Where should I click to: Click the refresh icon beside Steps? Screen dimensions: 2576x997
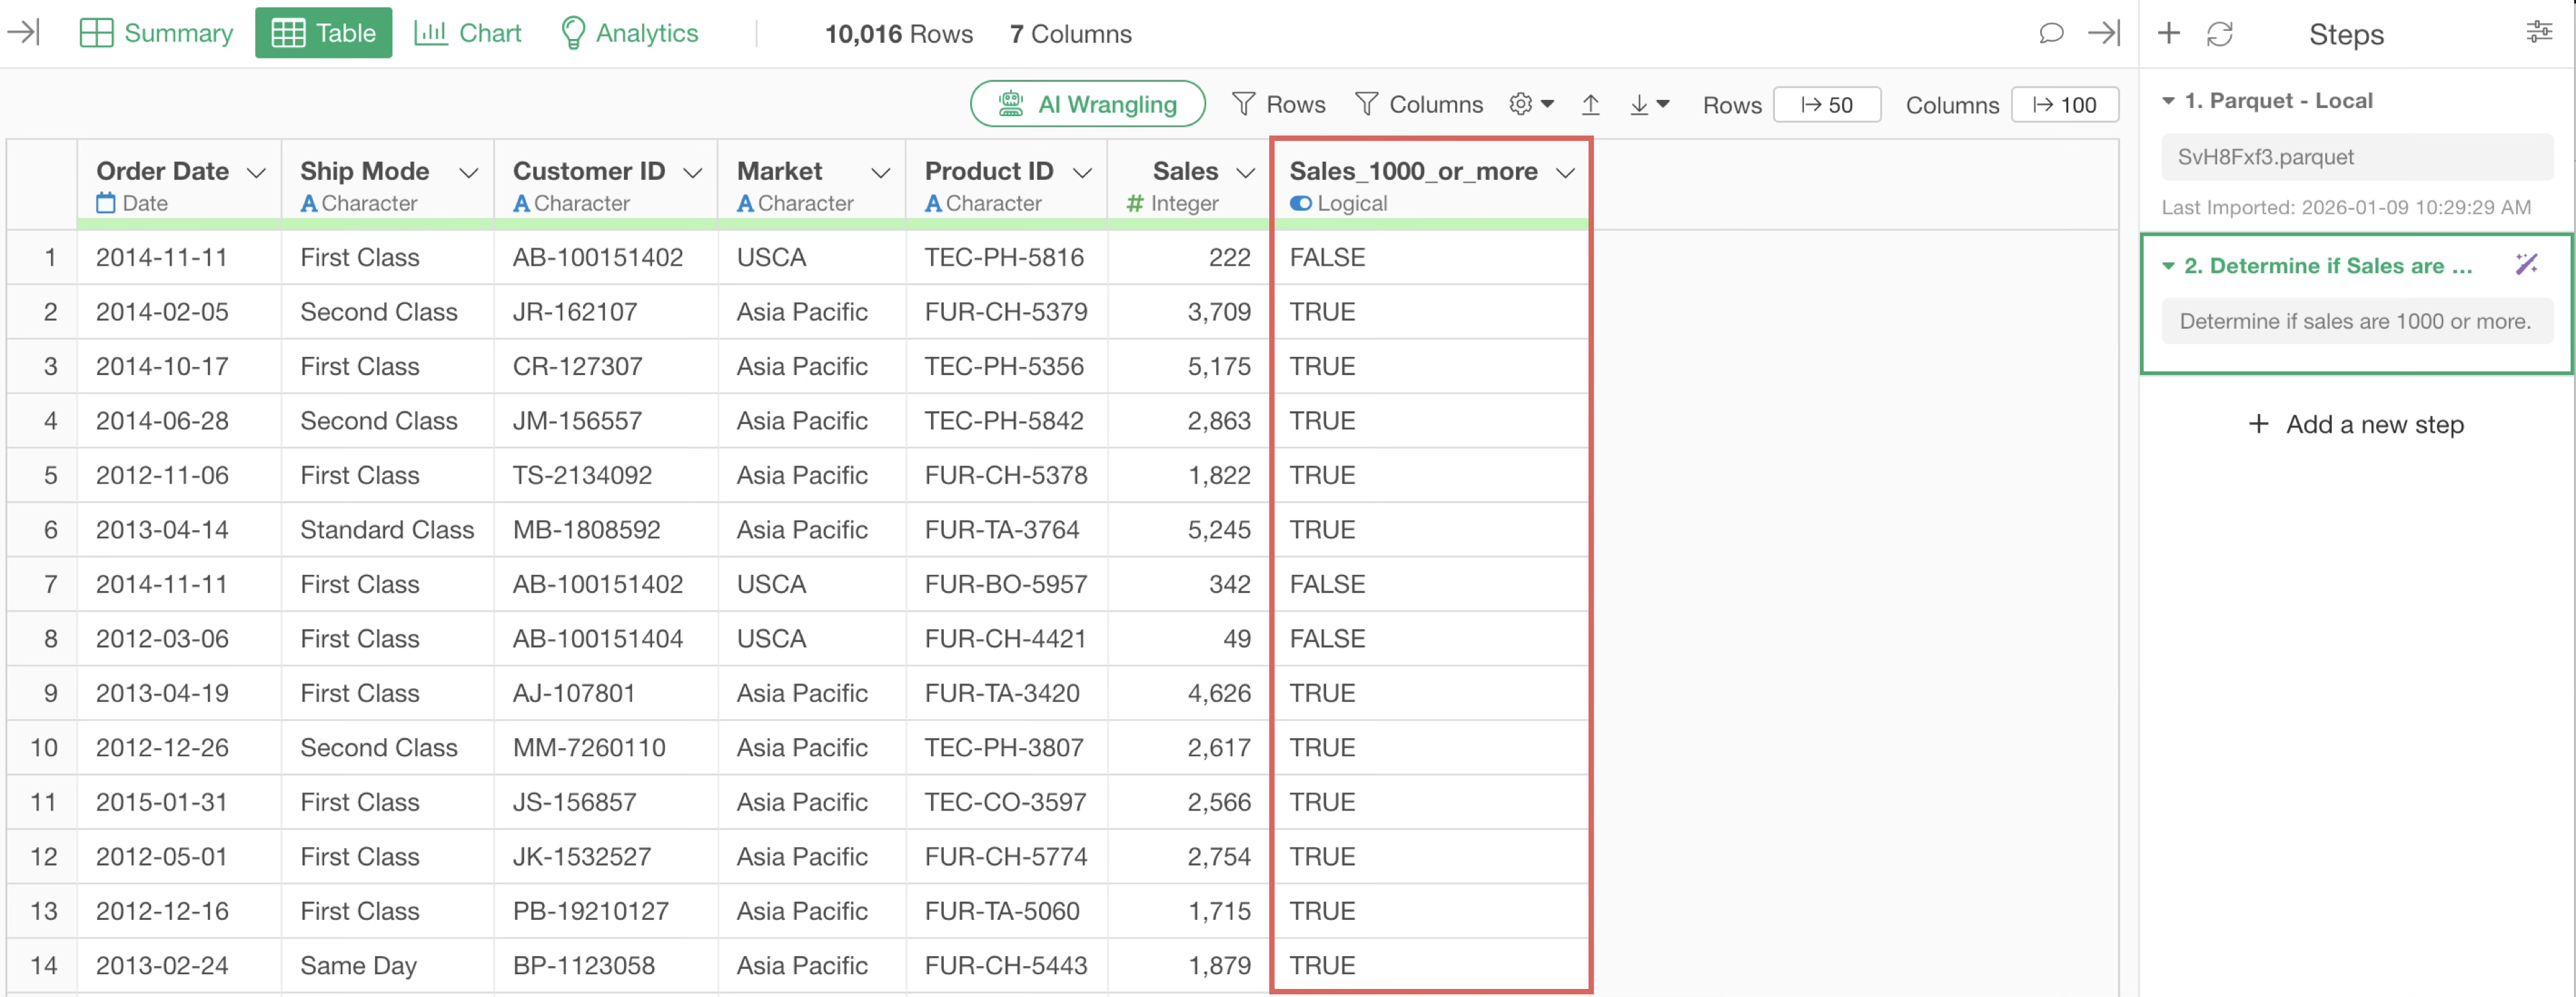pyautogui.click(x=2219, y=34)
